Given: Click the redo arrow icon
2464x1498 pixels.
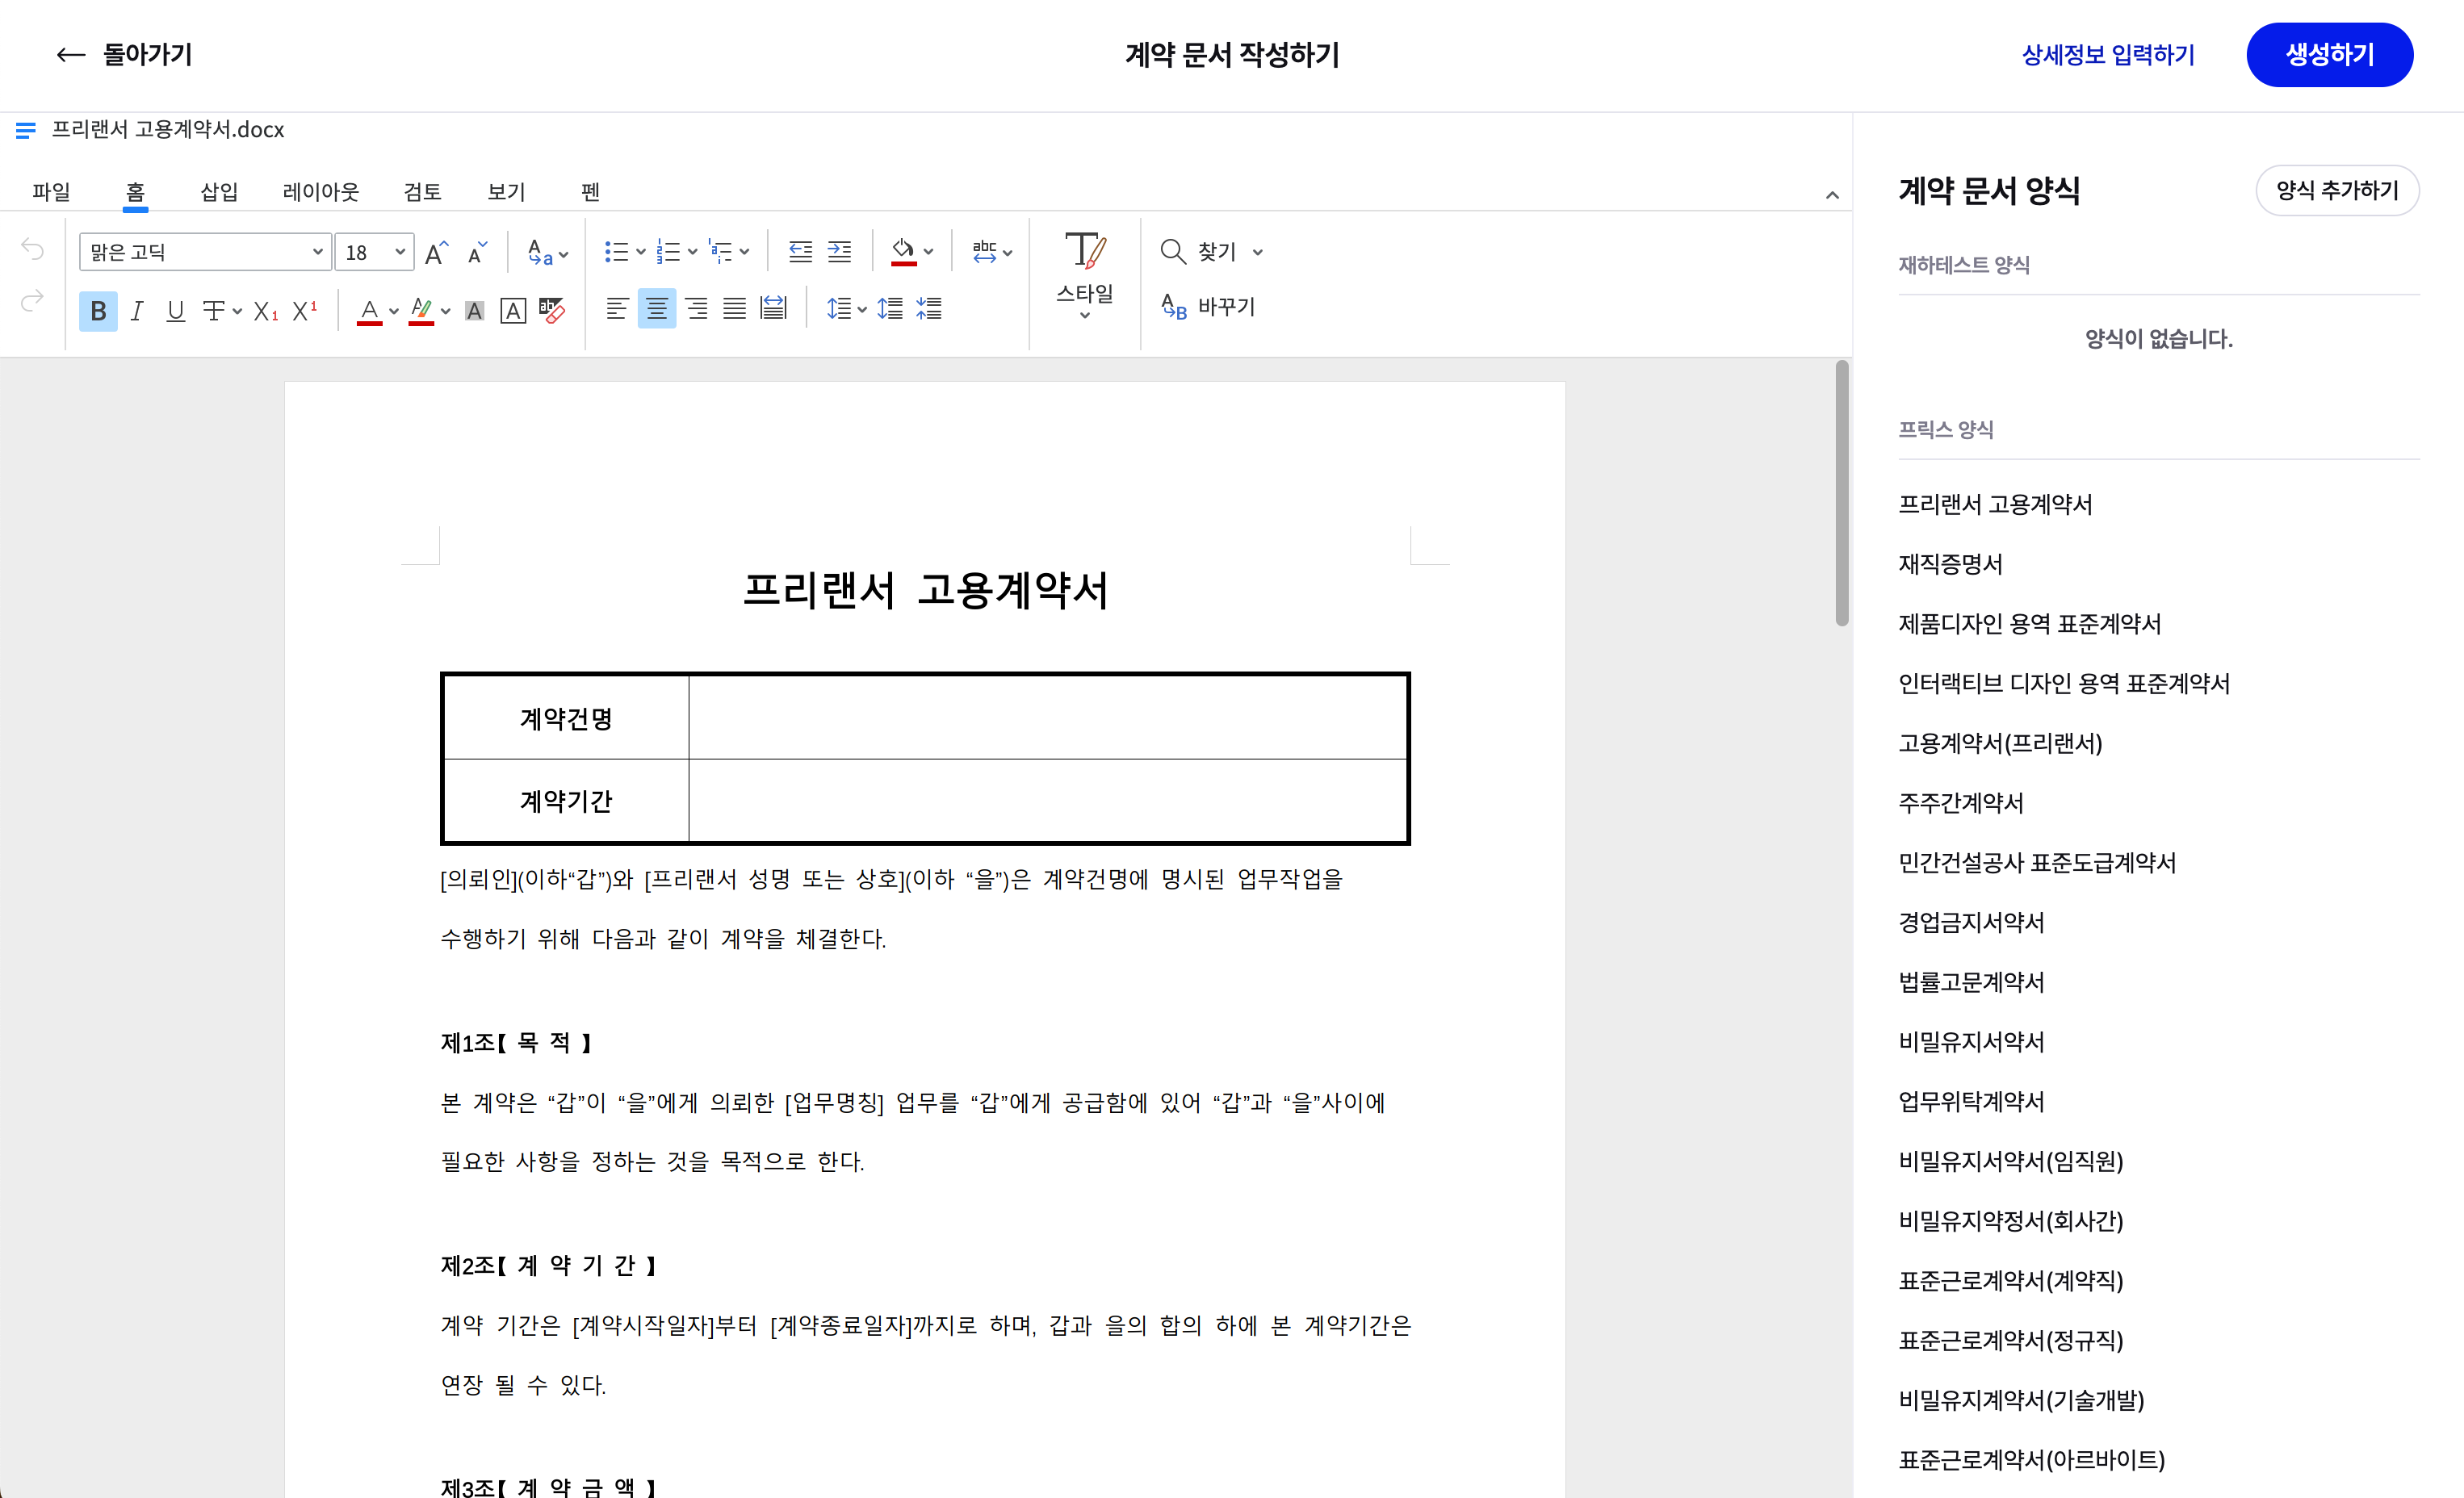Looking at the screenshot, I should tap(32, 300).
